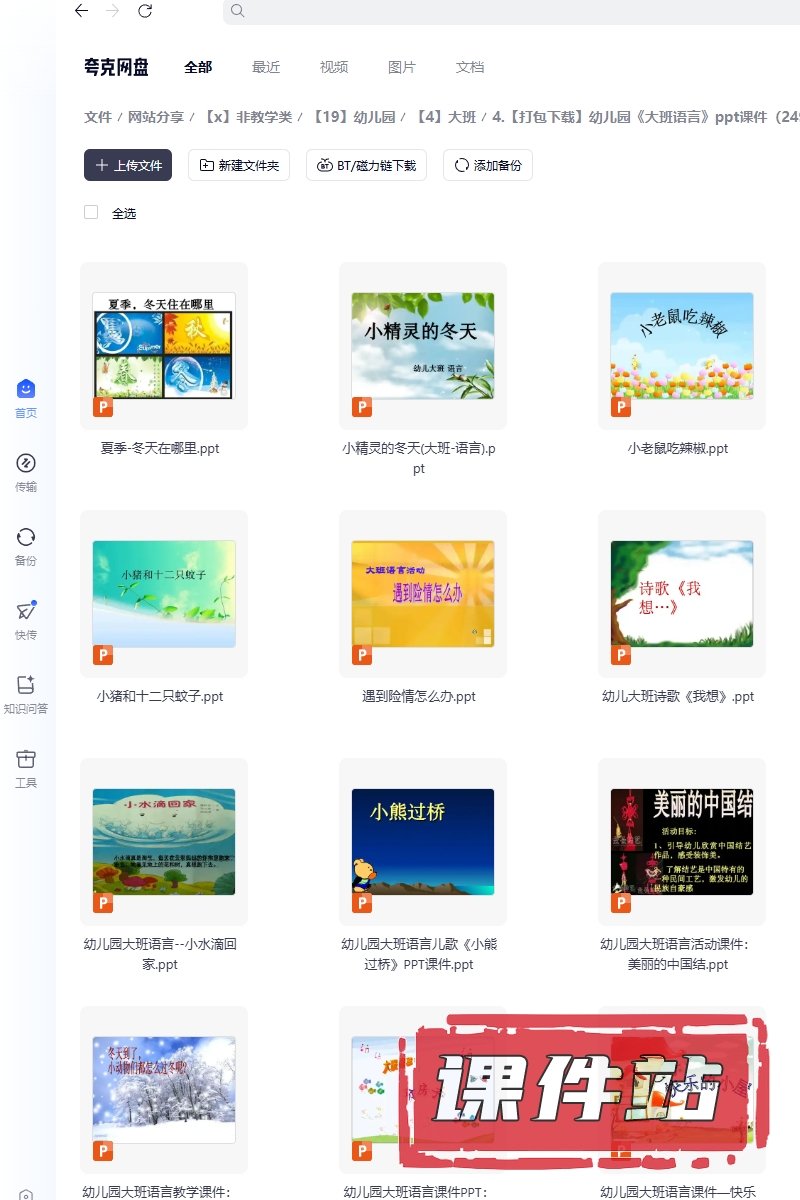This screenshot has height=1200, width=800.
Task: Toggle the 全选 select-all checkbox
Action: pyautogui.click(x=91, y=213)
